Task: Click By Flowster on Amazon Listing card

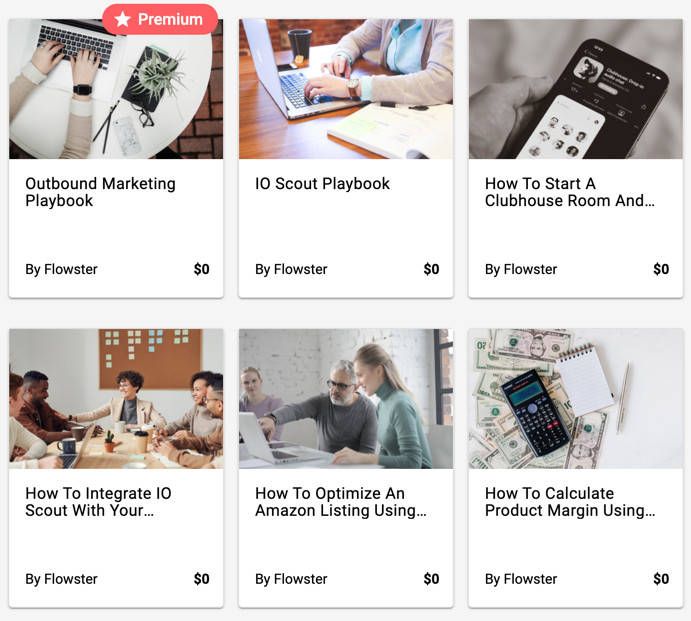Action: (x=291, y=579)
